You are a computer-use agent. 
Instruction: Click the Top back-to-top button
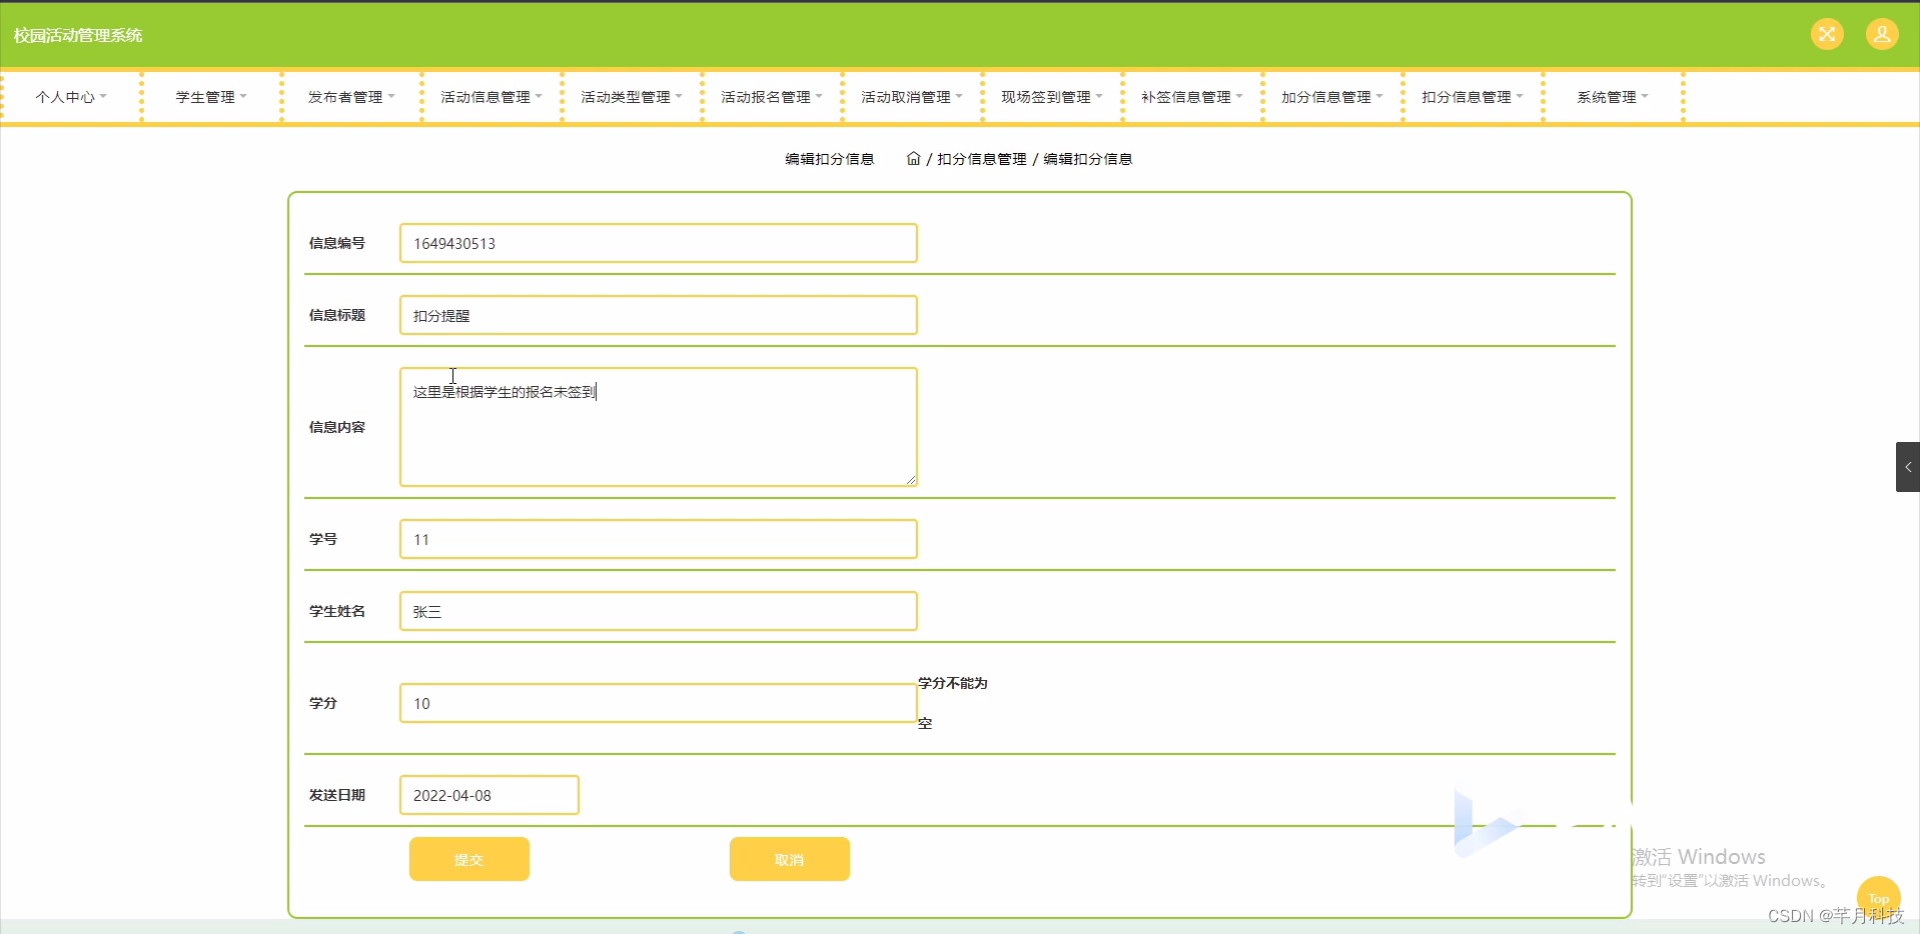pyautogui.click(x=1877, y=897)
